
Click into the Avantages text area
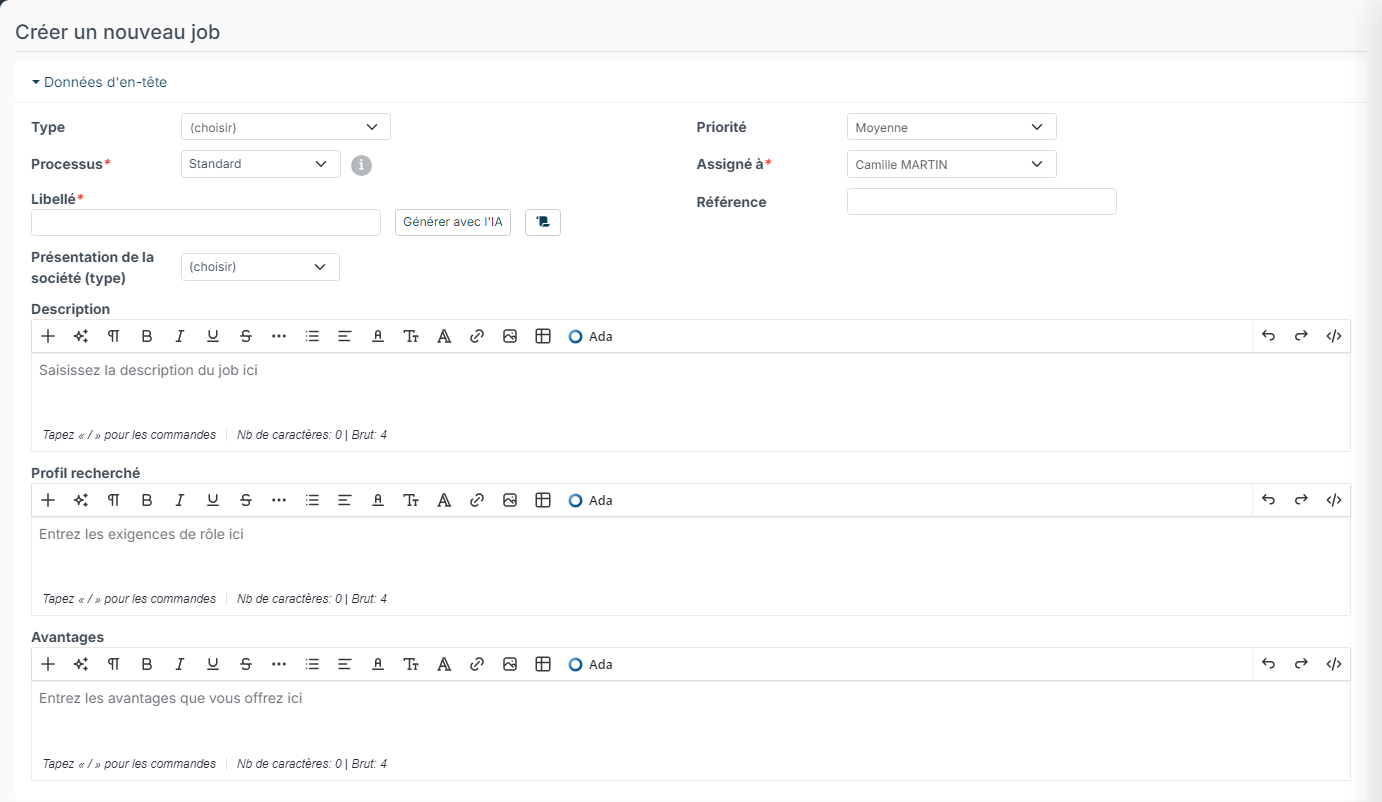pyautogui.click(x=691, y=716)
